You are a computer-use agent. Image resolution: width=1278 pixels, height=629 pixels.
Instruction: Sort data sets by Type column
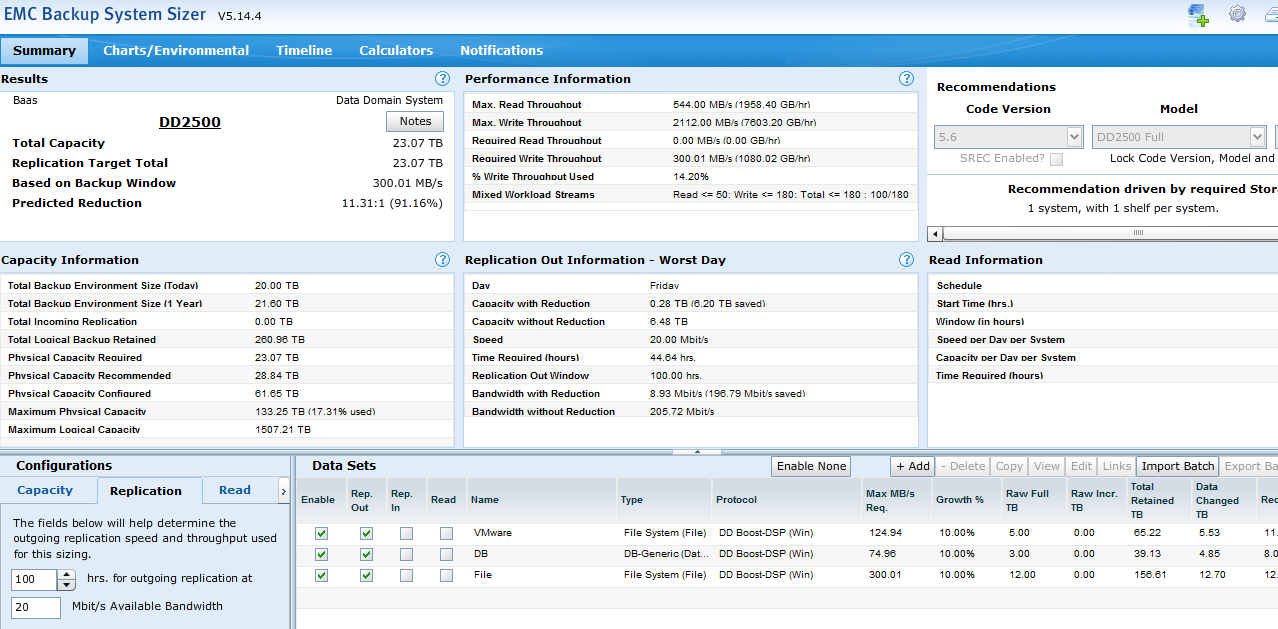pos(663,500)
